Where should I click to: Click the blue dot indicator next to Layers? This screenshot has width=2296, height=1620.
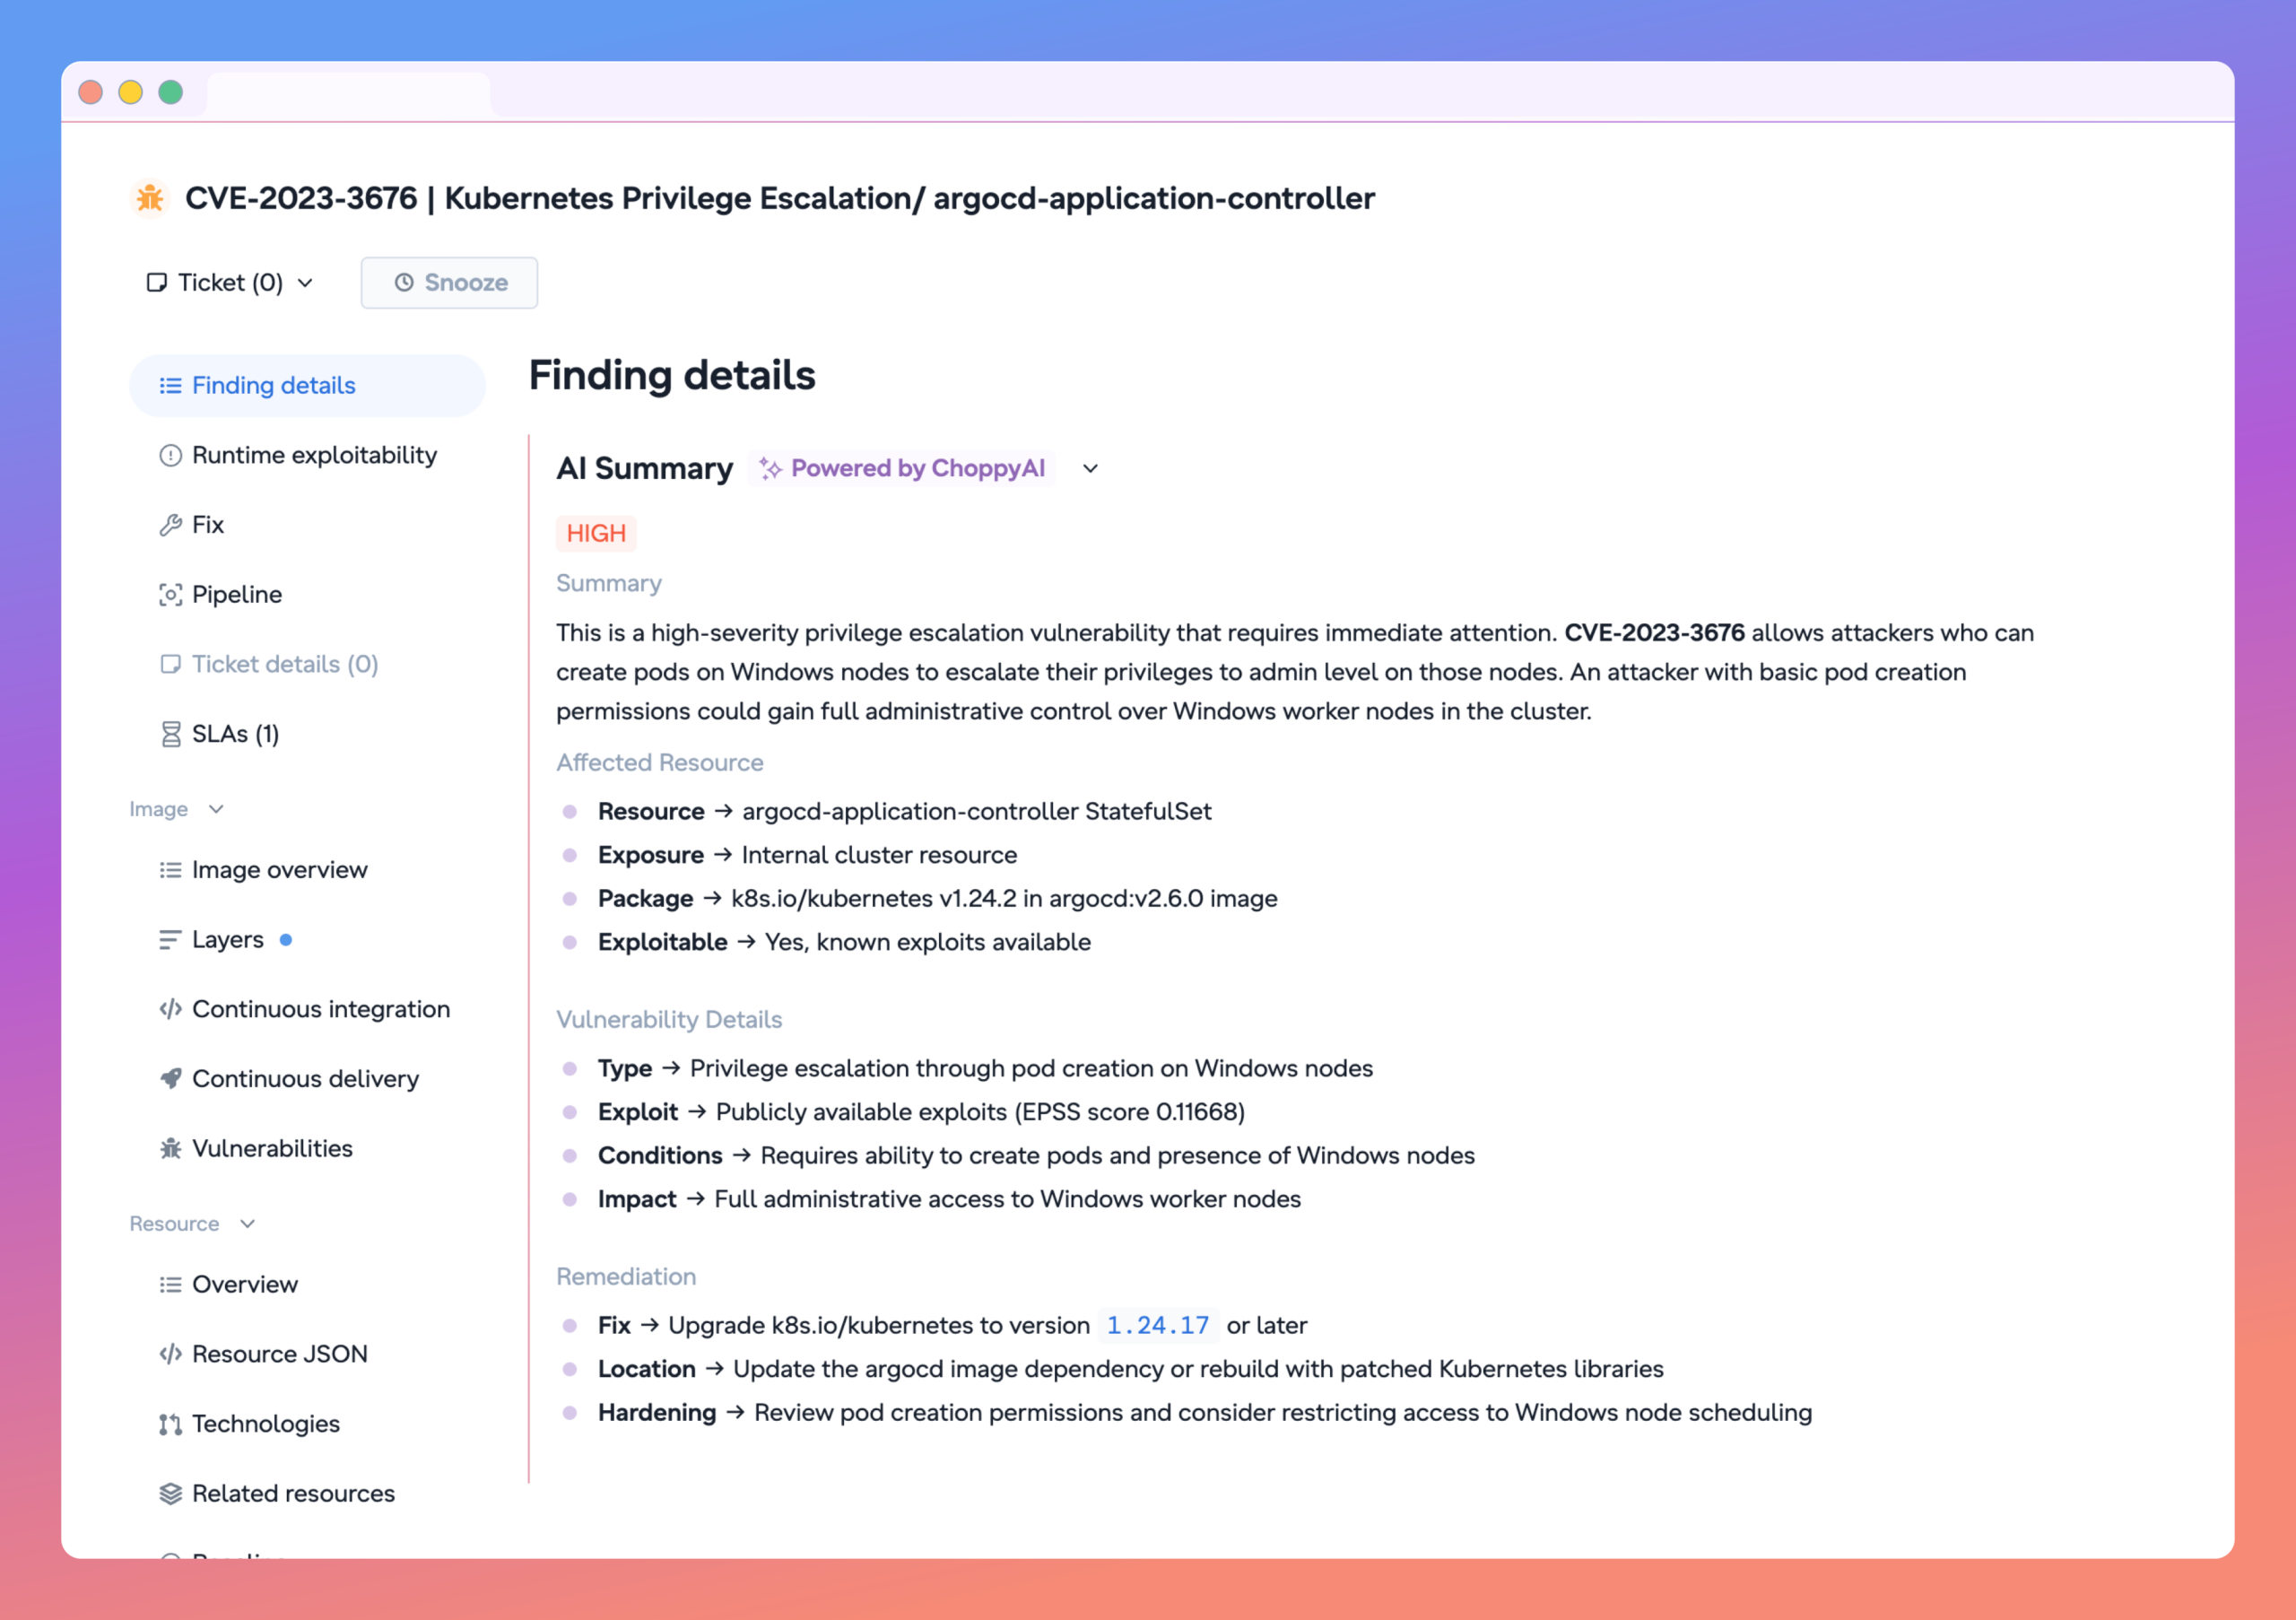coord(286,940)
